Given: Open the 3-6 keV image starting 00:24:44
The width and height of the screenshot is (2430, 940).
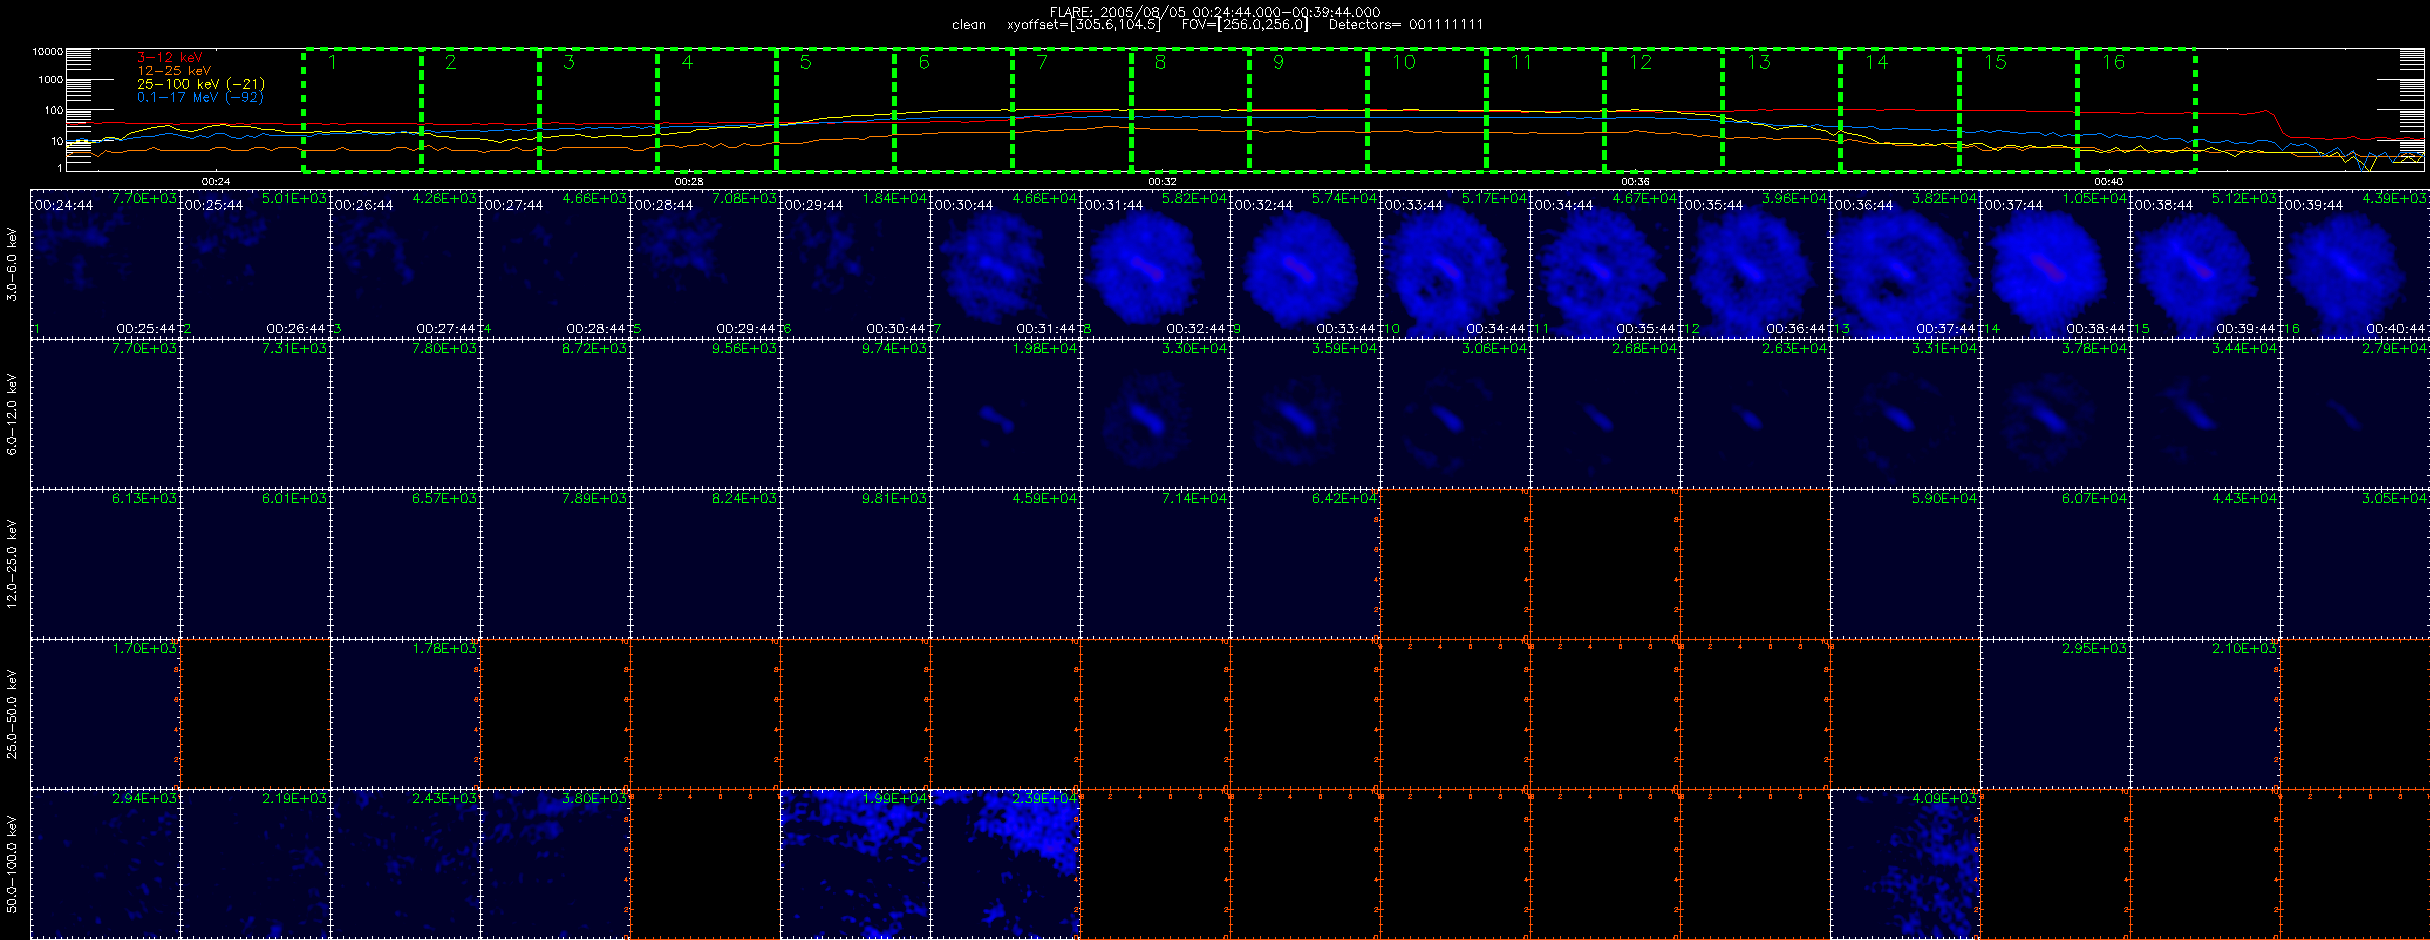Looking at the screenshot, I should point(105,264).
